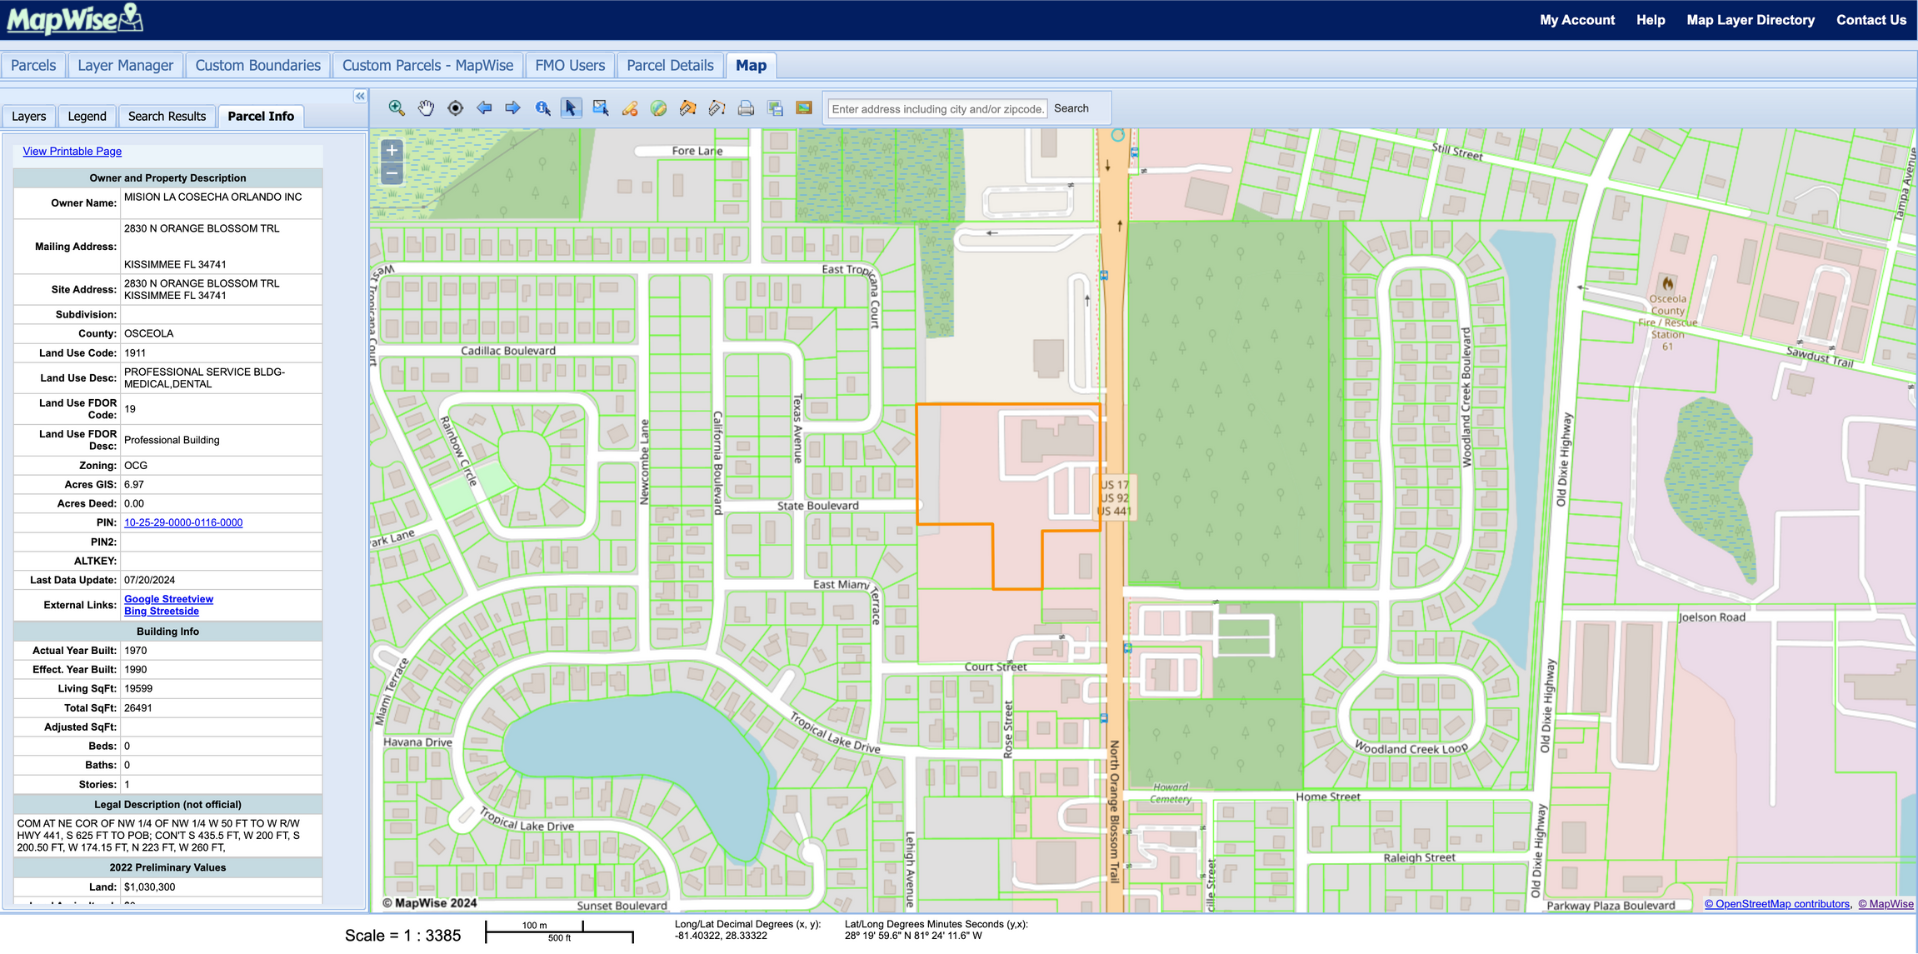This screenshot has height=954, width=1918.
Task: Activate the Pan hand tool
Action: tap(425, 108)
